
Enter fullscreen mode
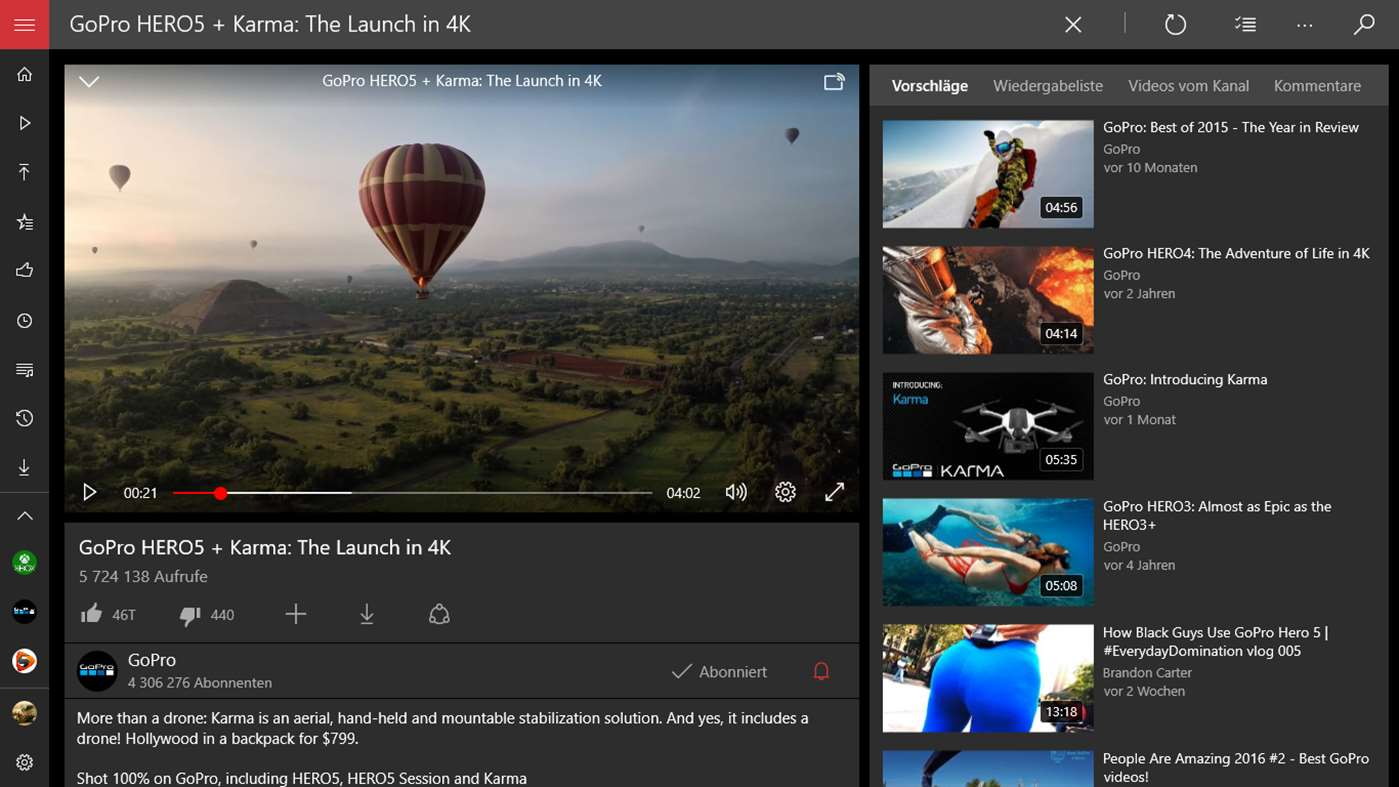click(x=834, y=492)
